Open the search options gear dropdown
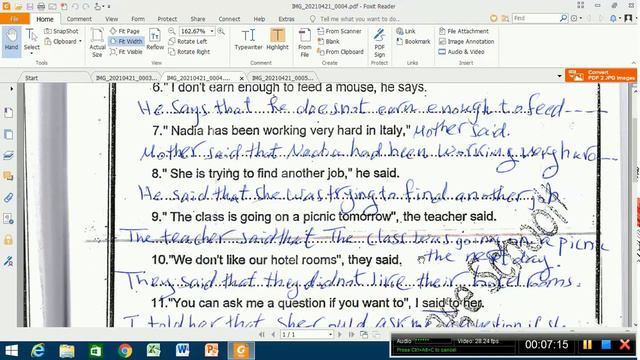 [576, 18]
